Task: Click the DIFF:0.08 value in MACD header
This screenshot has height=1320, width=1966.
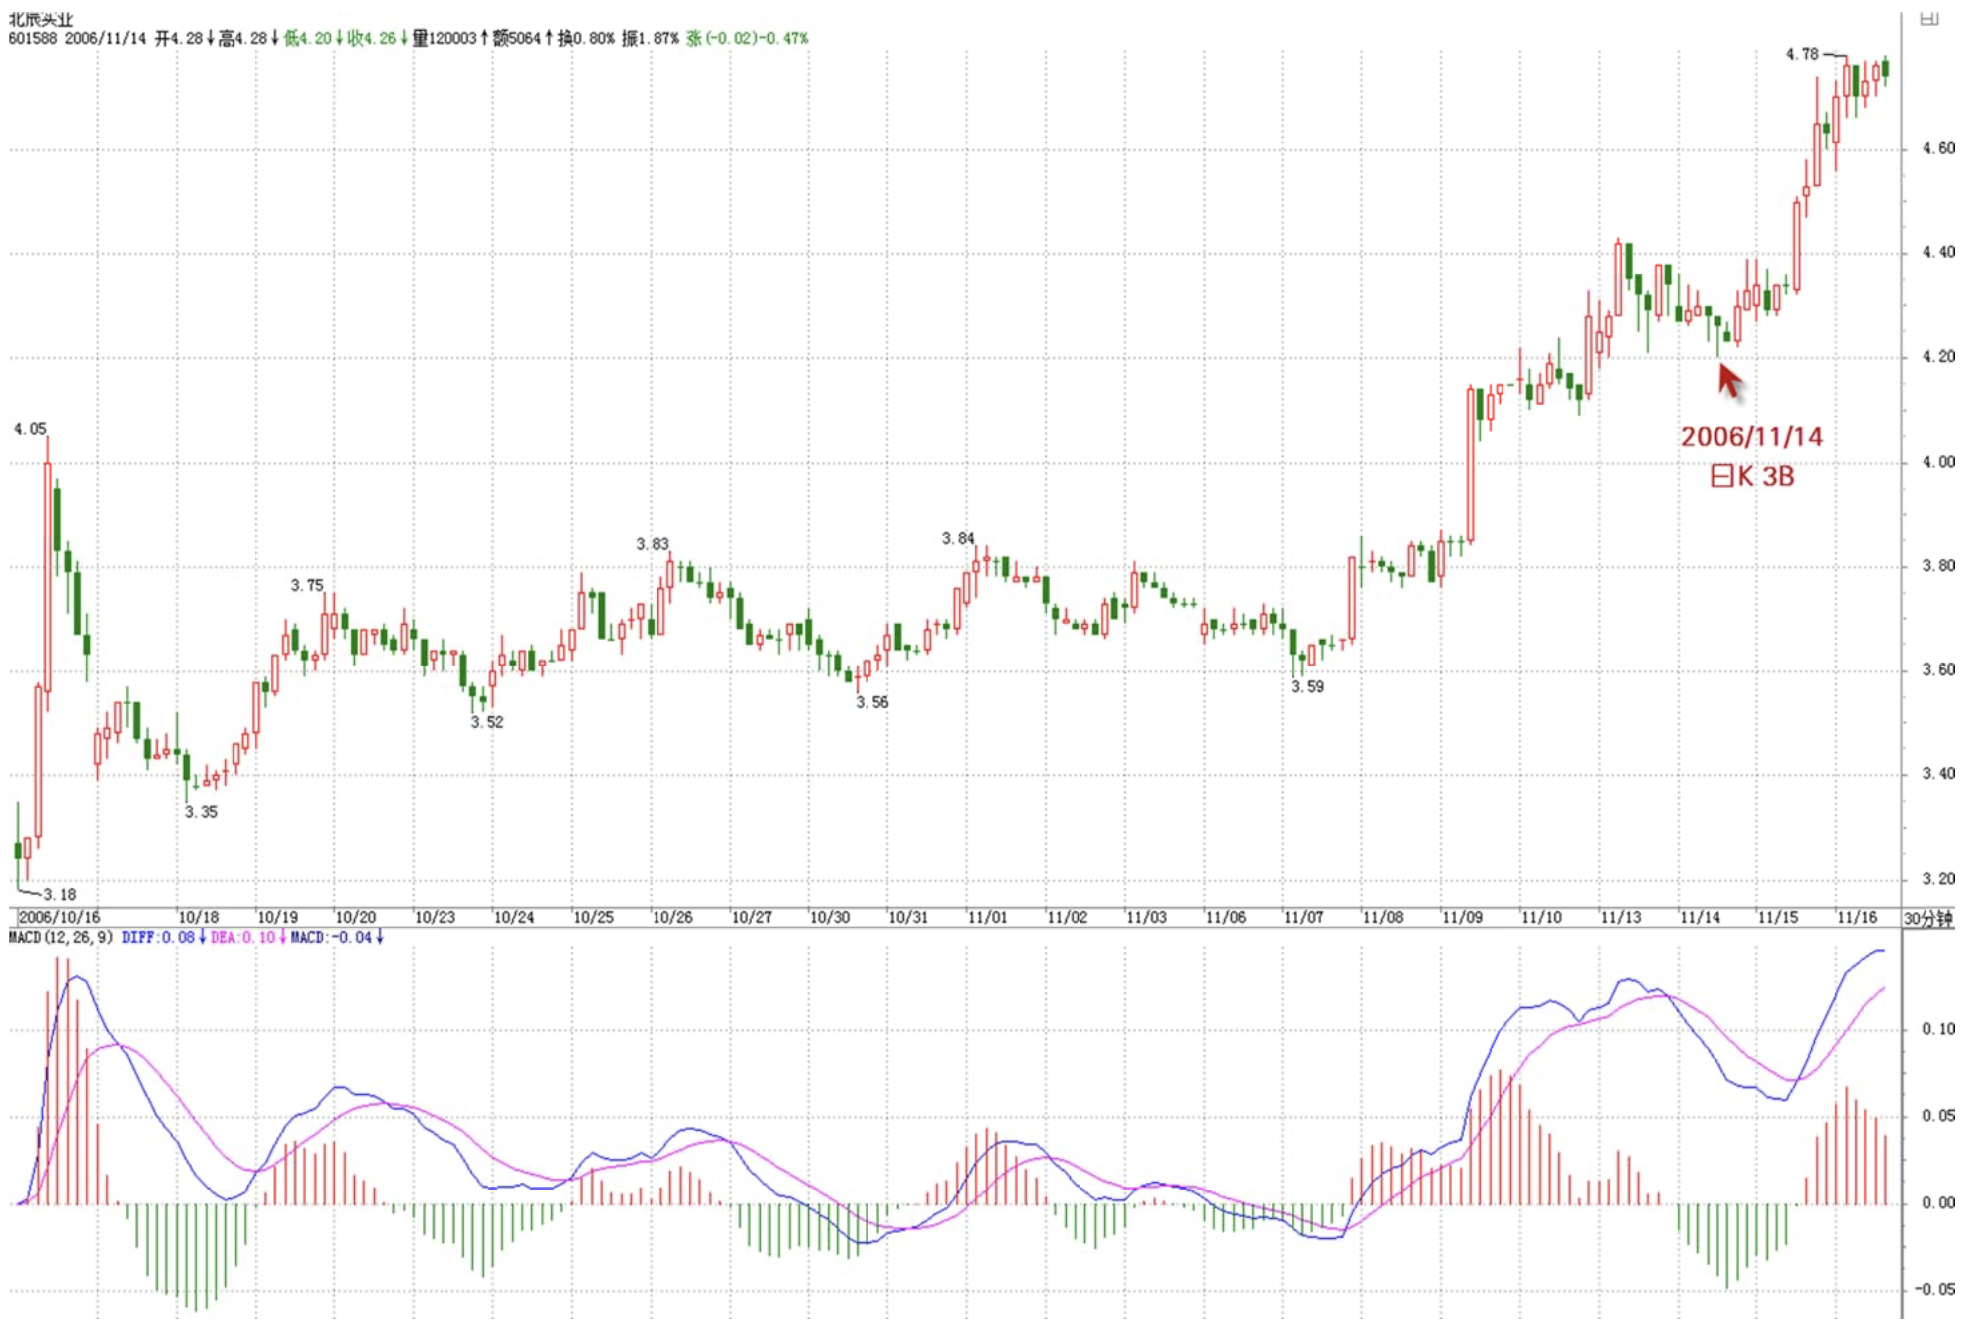Action: click(160, 938)
